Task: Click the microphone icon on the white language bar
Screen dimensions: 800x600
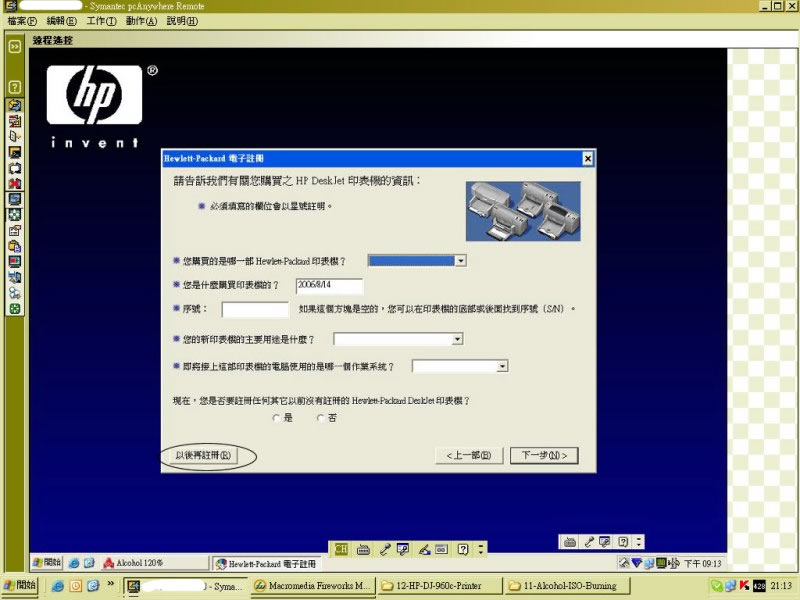Action: [588, 542]
